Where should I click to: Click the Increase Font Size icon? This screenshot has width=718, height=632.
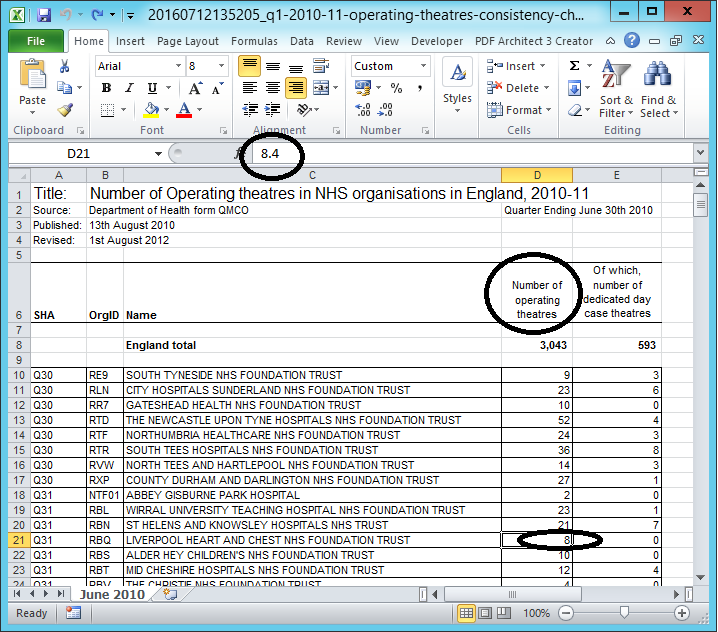[x=195, y=87]
